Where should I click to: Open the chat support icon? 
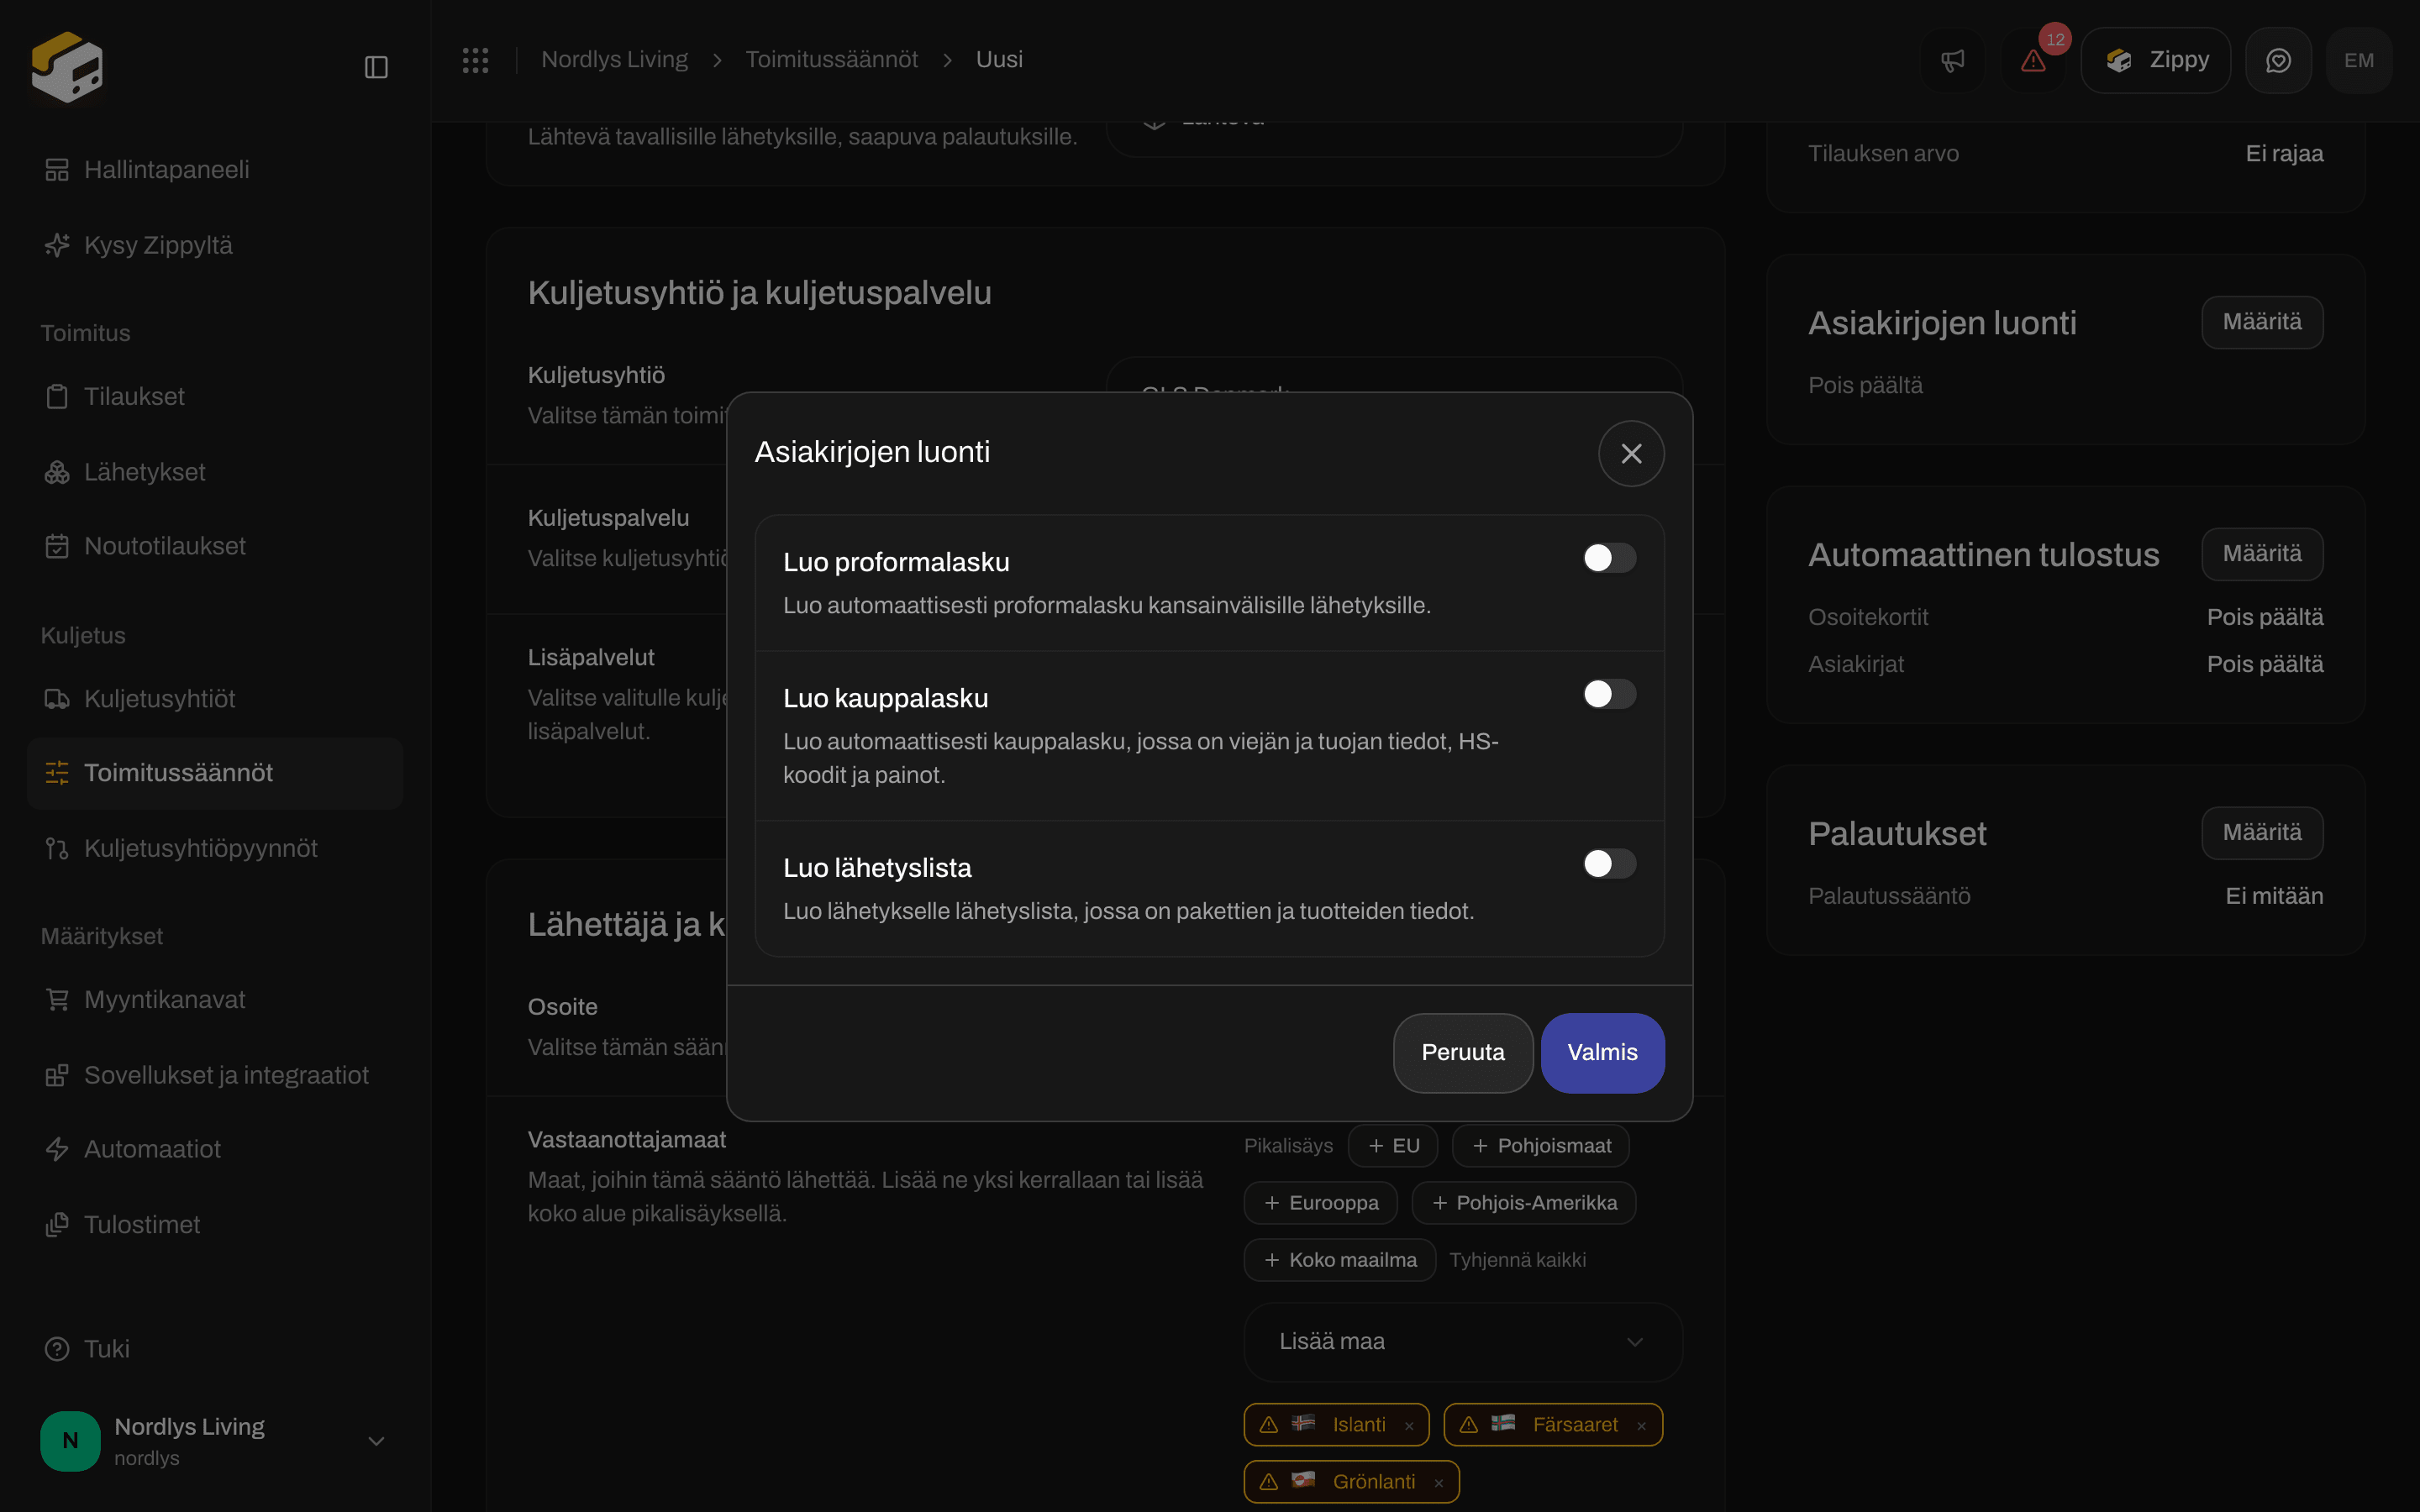(2278, 60)
